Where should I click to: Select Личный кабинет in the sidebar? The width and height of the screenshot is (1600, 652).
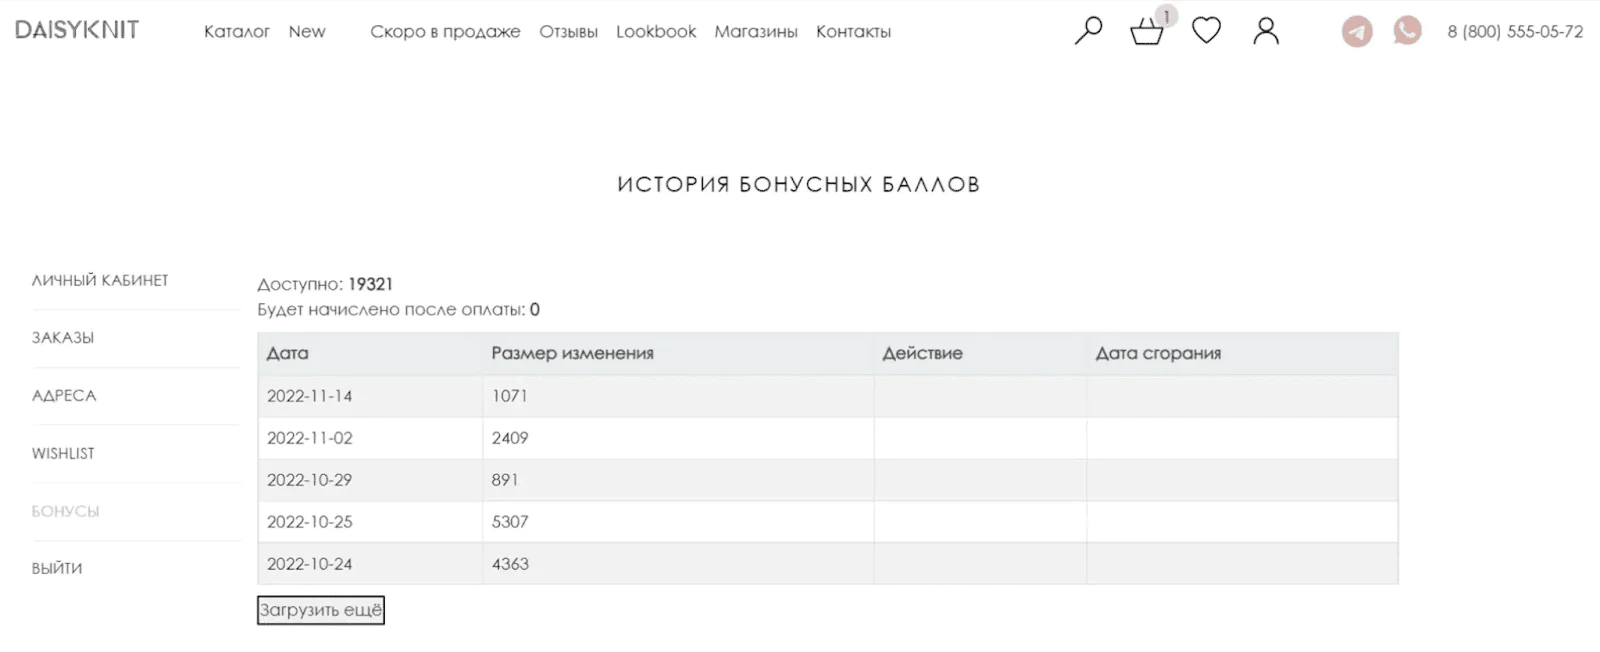click(100, 280)
